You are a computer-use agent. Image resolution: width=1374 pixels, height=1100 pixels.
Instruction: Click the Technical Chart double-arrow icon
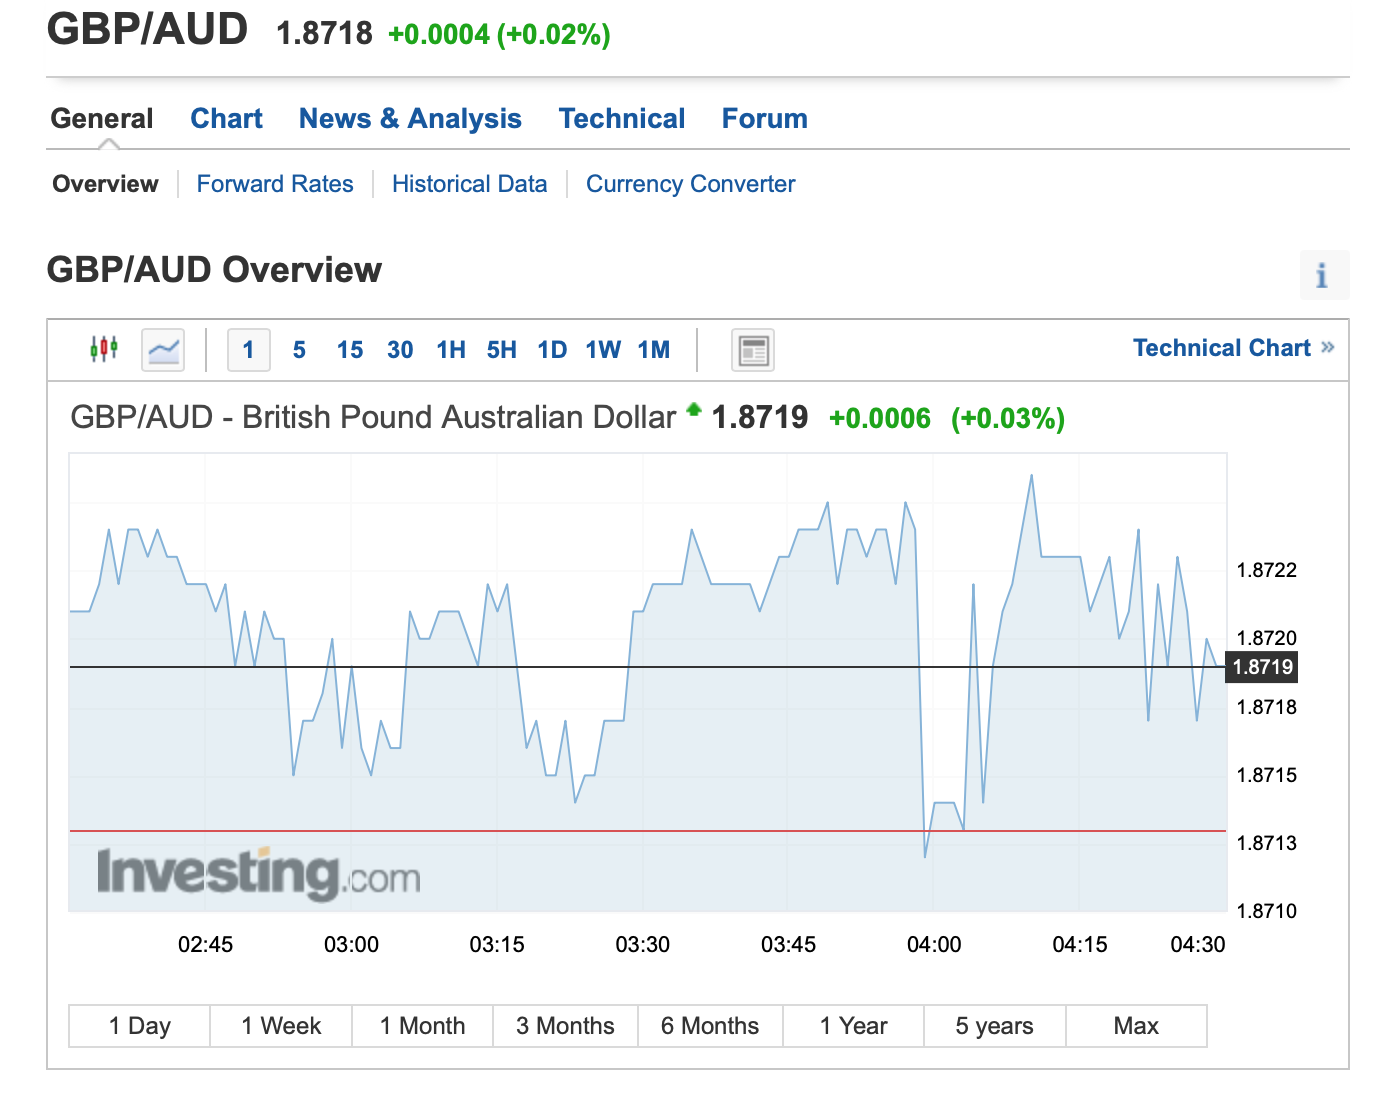(x=1328, y=347)
